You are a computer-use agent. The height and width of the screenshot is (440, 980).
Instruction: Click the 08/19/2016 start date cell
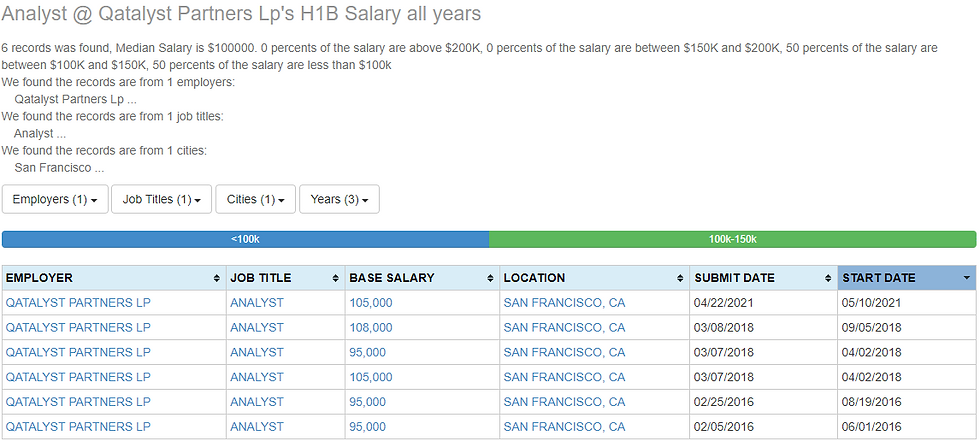(x=907, y=402)
